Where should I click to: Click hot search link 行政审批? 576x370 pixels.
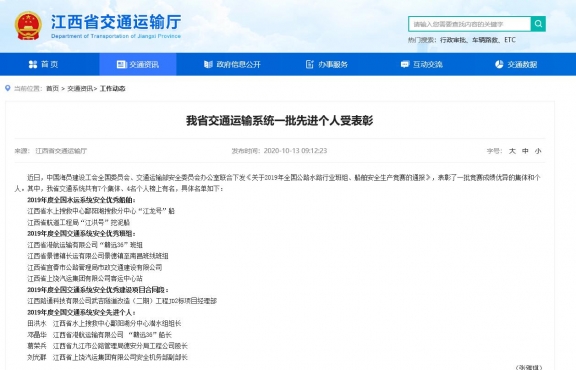tap(453, 40)
